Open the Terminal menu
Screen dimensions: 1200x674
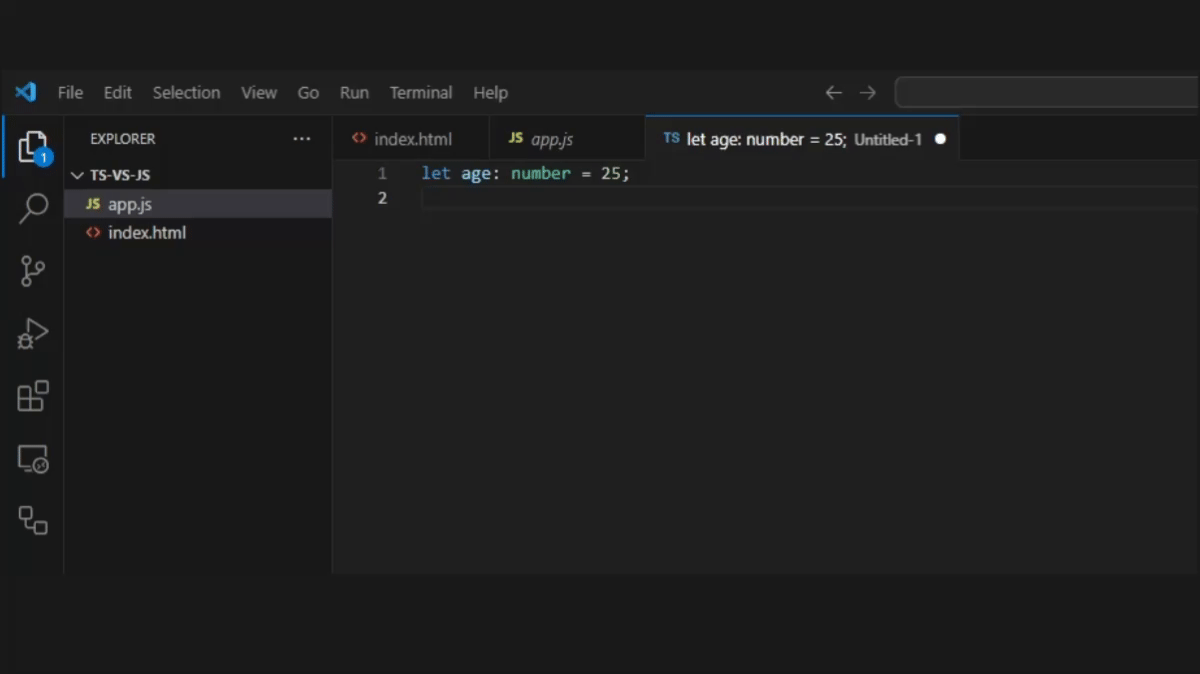[421, 92]
